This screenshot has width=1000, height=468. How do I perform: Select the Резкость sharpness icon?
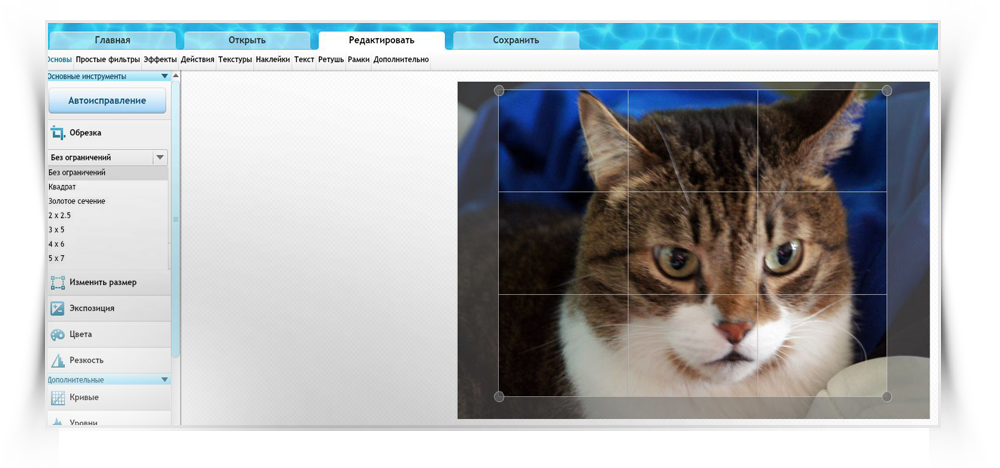58,361
